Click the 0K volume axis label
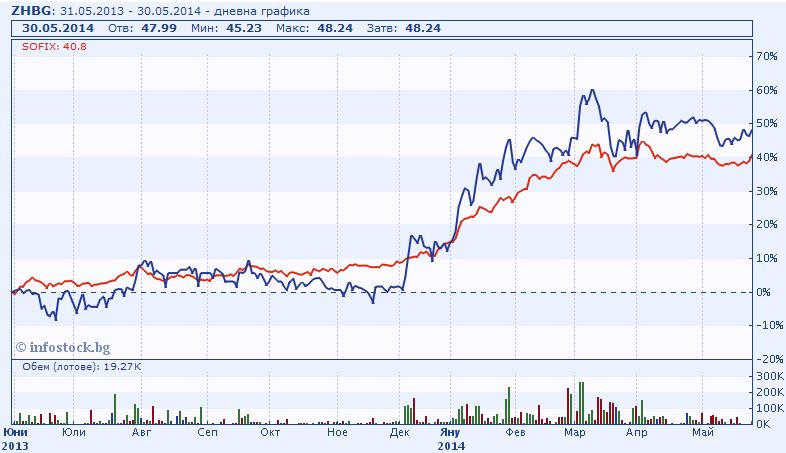The image size is (786, 453). pyautogui.click(x=763, y=424)
